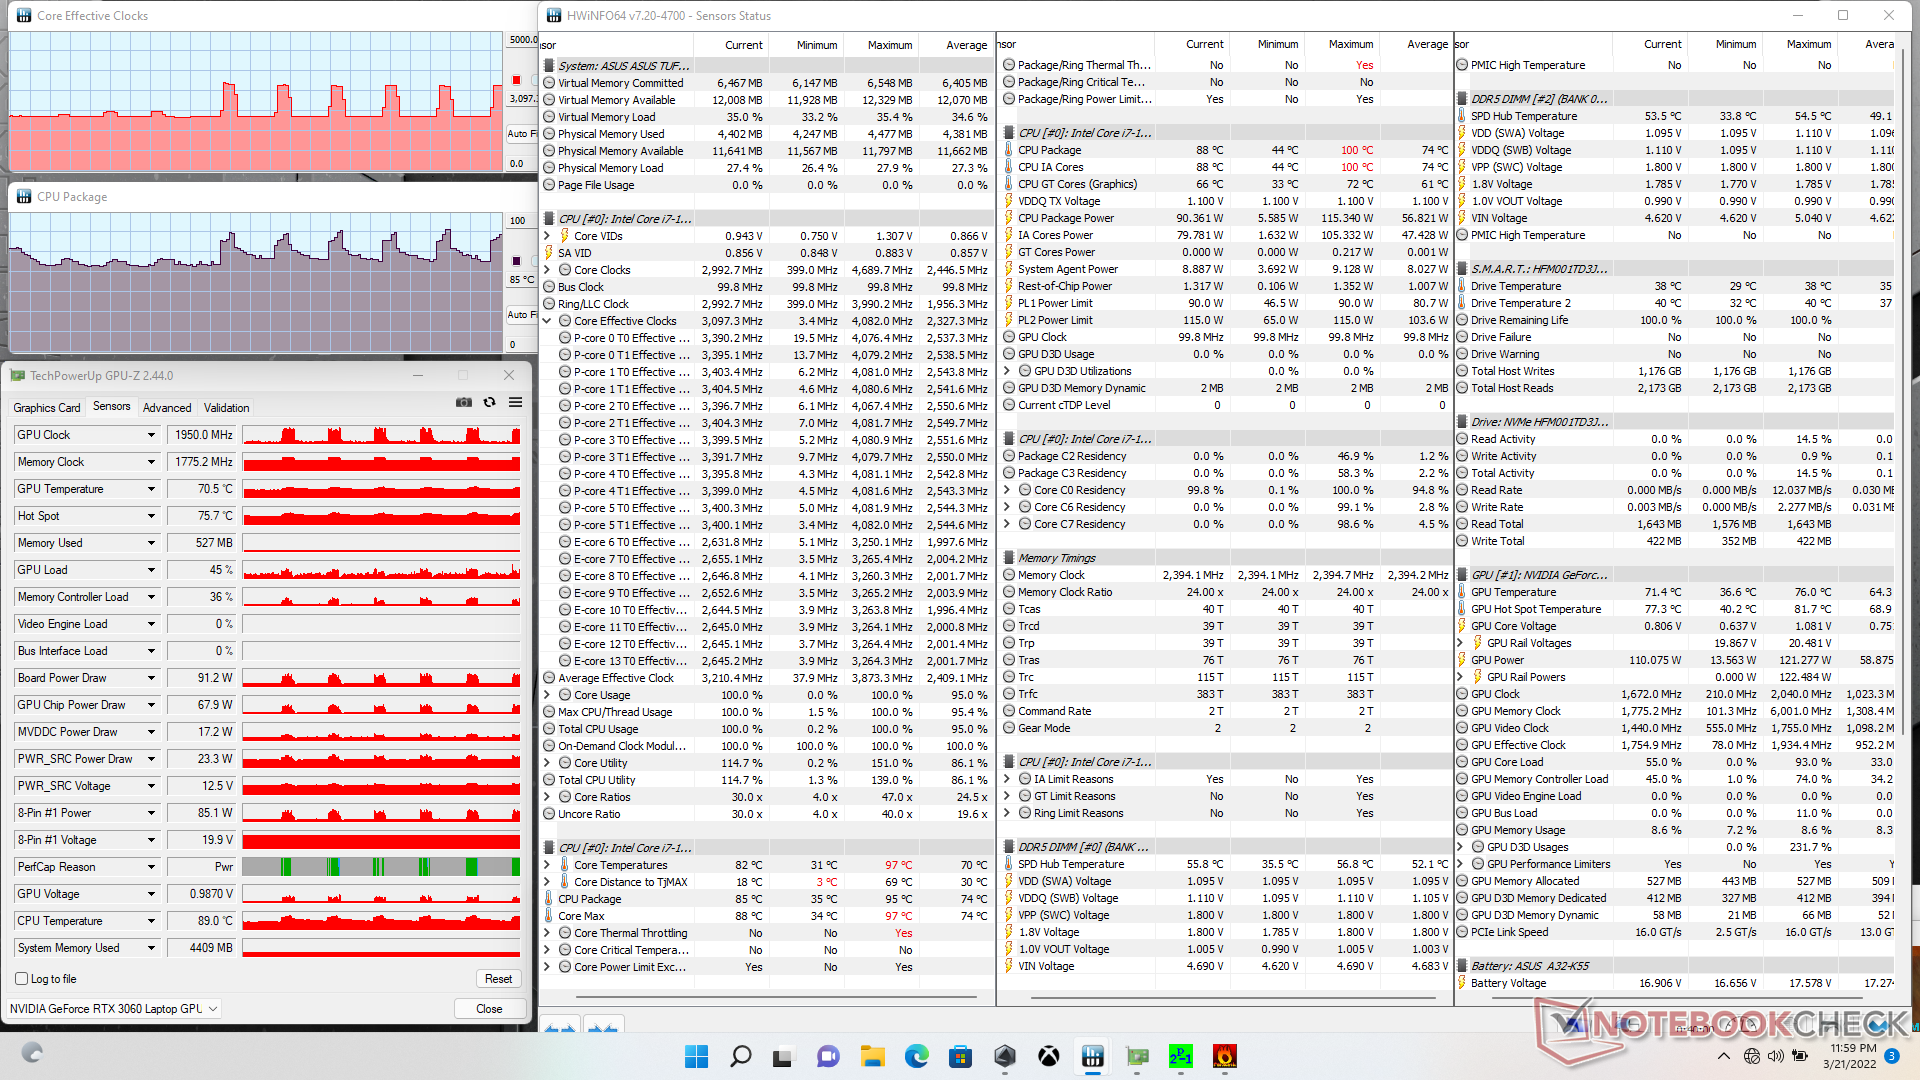
Task: Open GPU selection dropdown RTX 3060
Action: [114, 1008]
